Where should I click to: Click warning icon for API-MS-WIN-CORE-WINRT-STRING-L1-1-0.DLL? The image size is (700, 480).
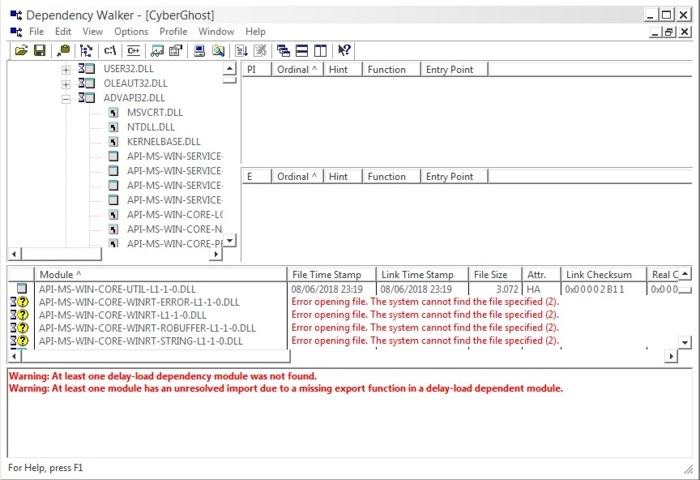[x=20, y=341]
